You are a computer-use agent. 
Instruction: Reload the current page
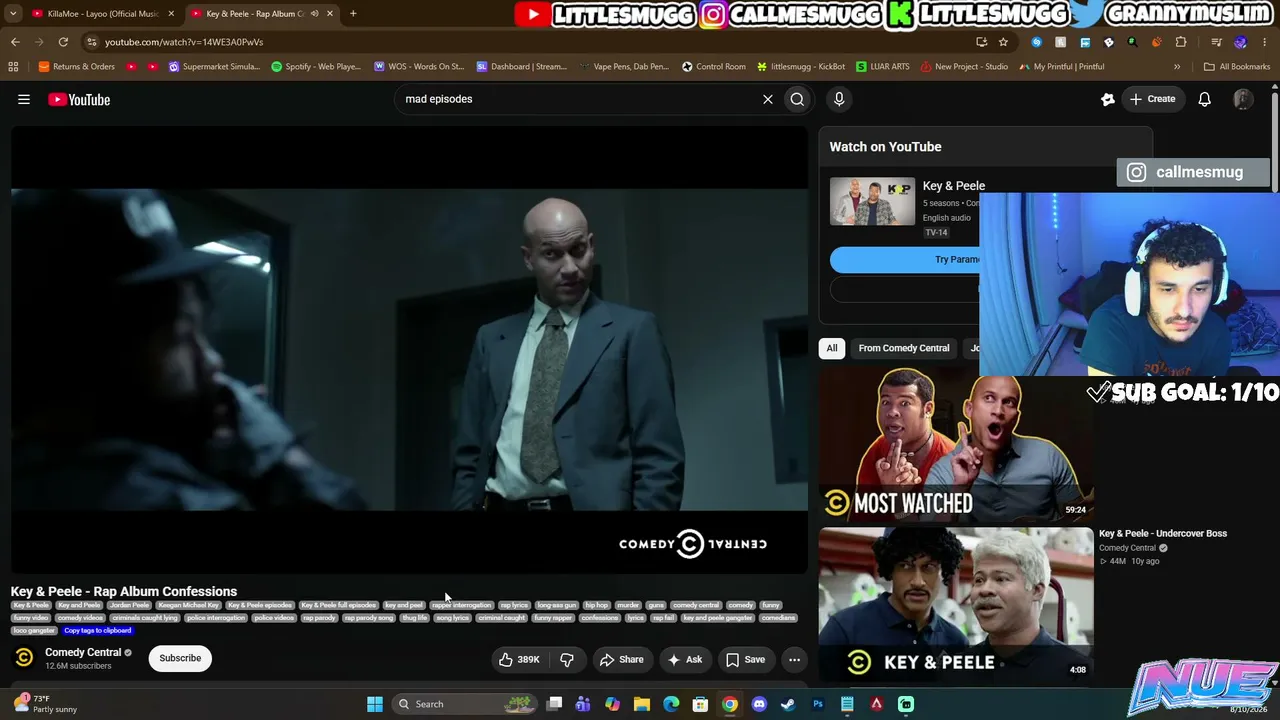pos(63,42)
